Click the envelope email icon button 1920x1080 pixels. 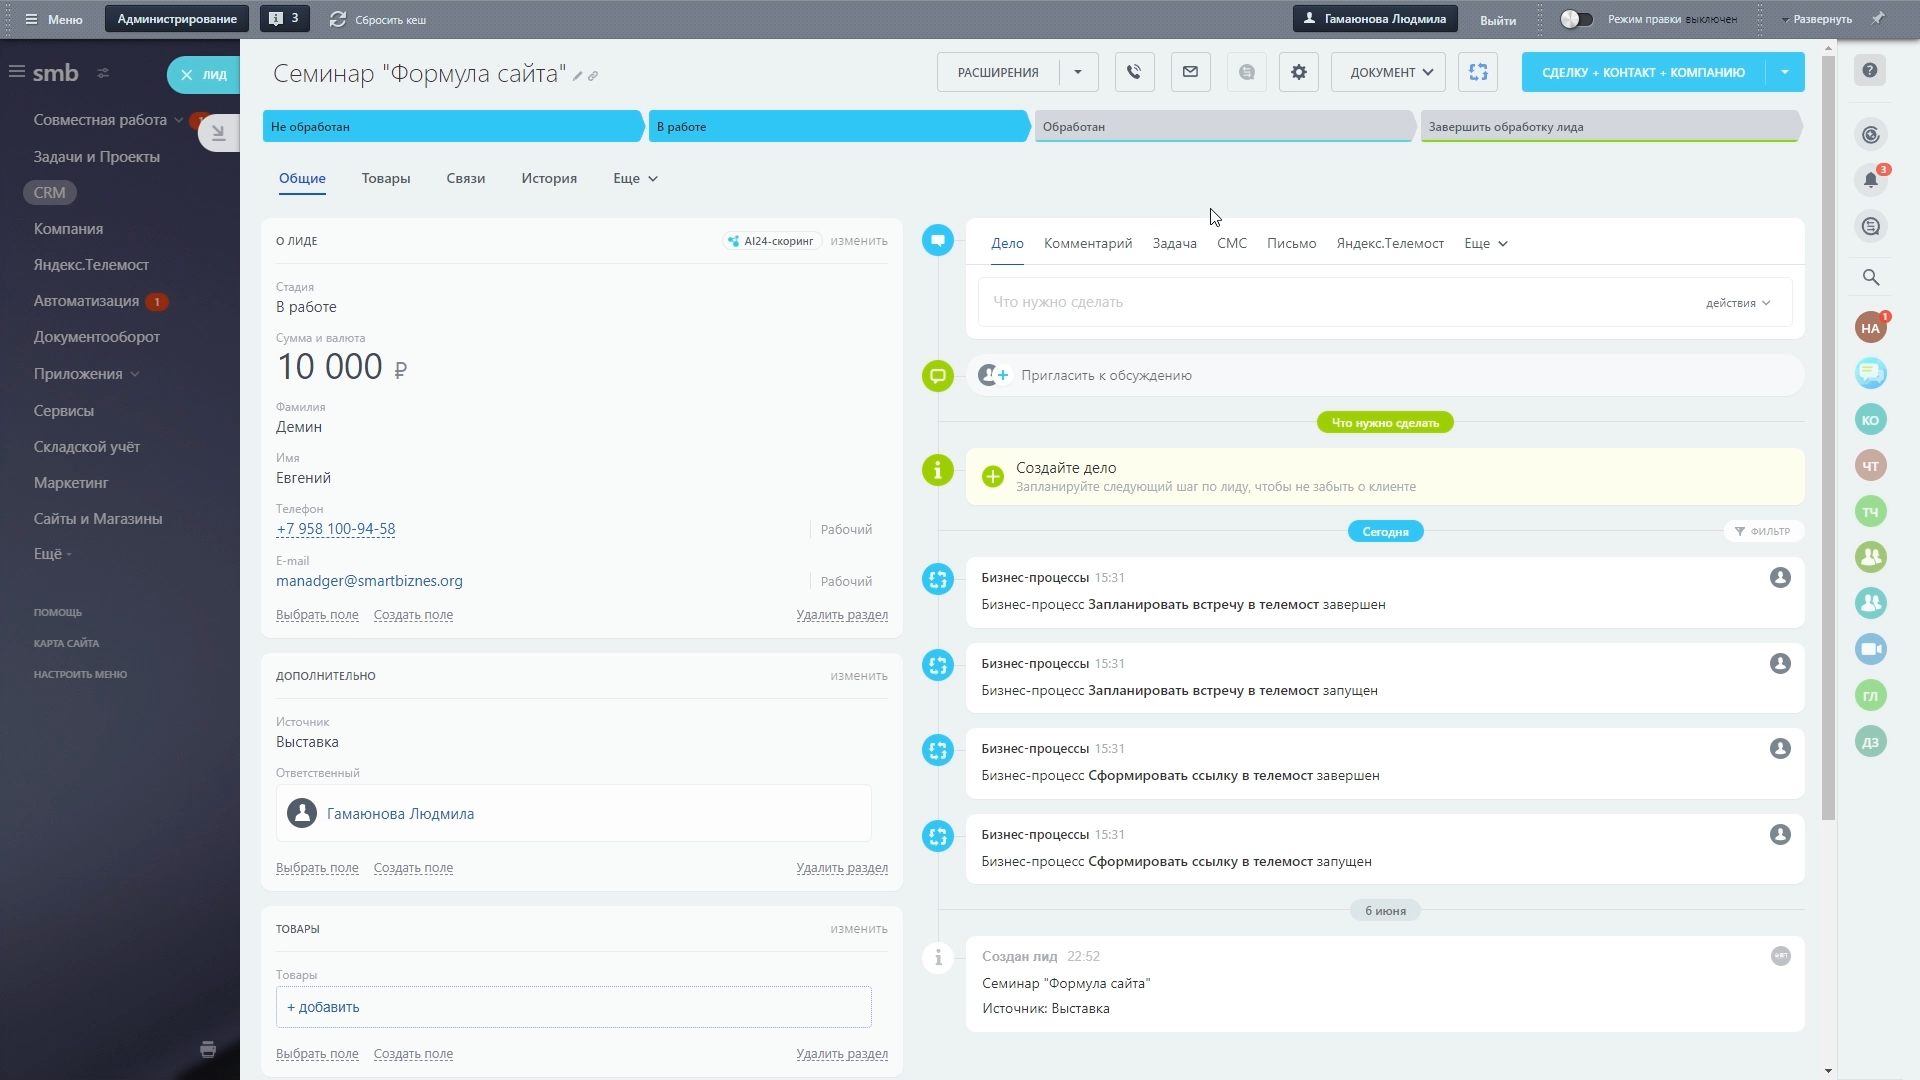click(x=1190, y=72)
